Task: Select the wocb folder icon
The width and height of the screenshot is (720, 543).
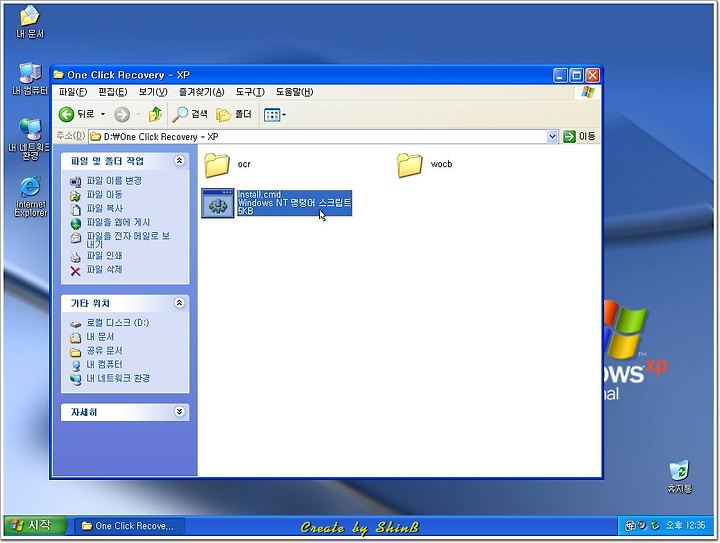Action: 410,165
